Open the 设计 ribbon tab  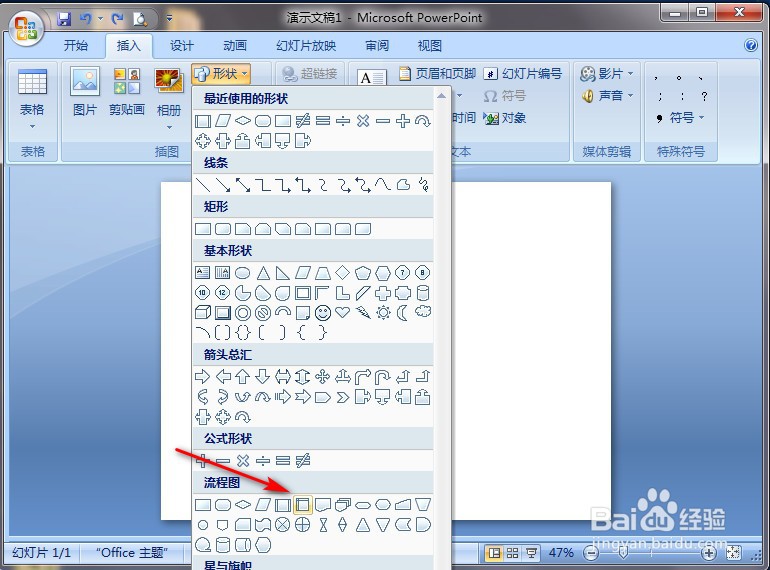[182, 46]
